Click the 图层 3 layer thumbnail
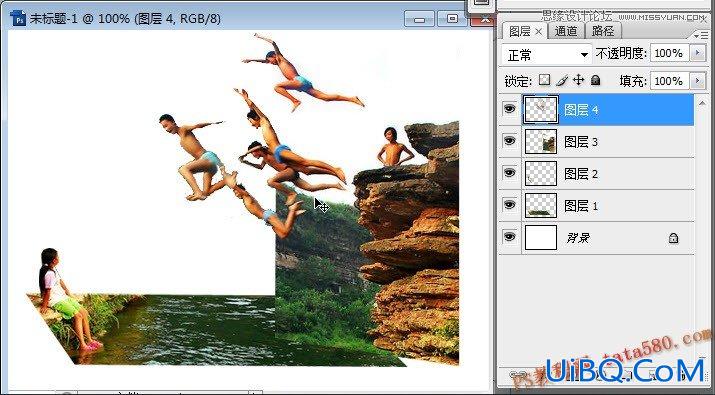This screenshot has height=395, width=715. coord(541,141)
